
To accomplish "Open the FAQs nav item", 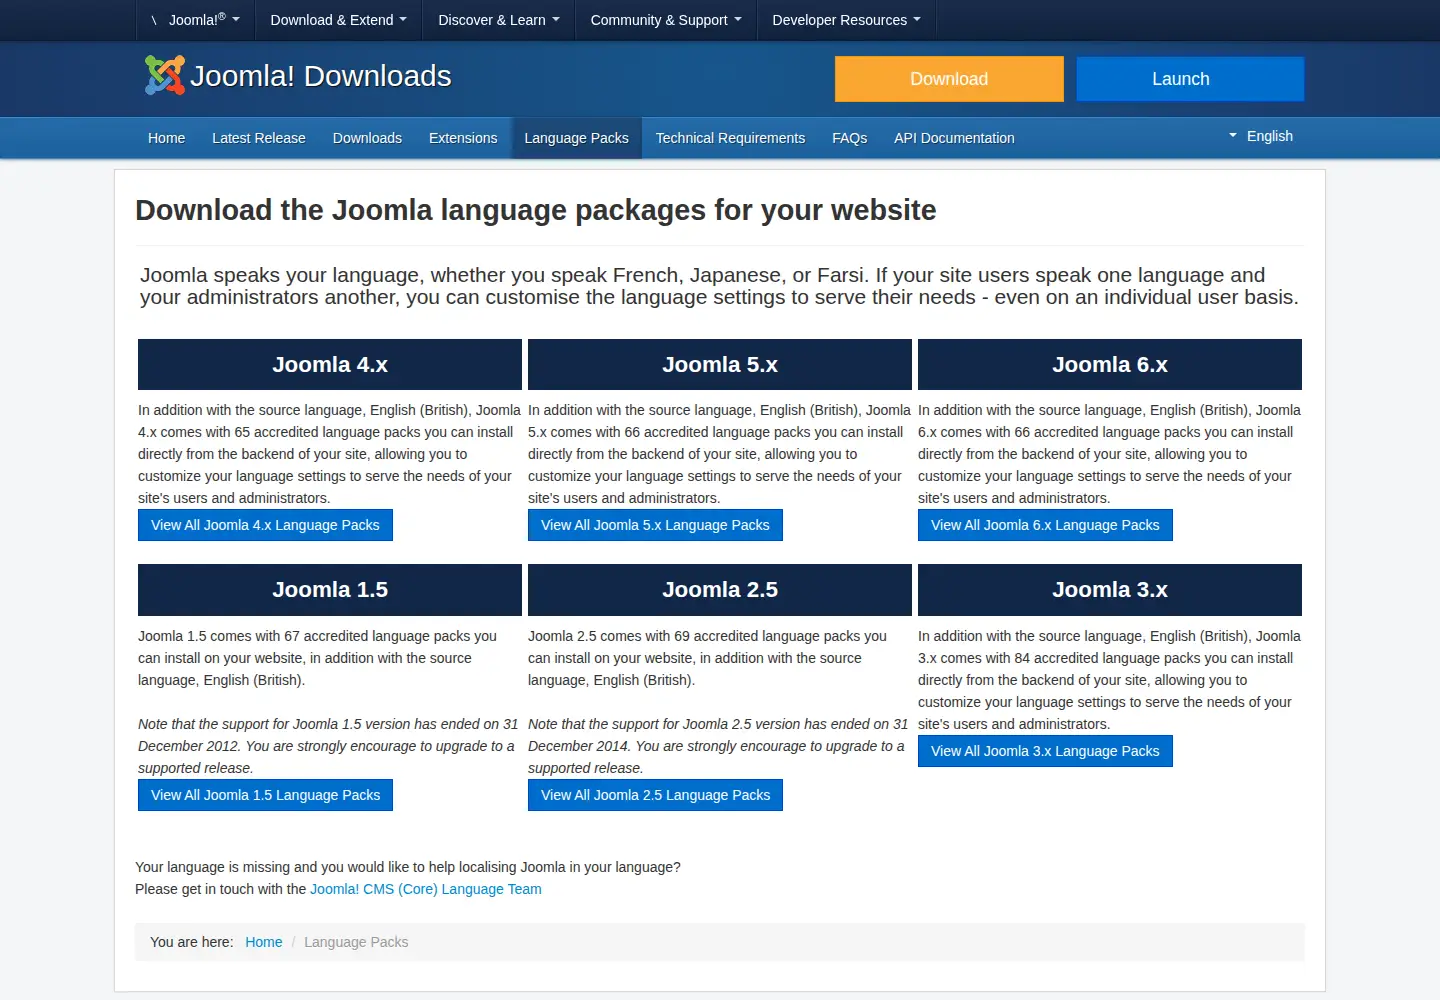I will (x=849, y=138).
